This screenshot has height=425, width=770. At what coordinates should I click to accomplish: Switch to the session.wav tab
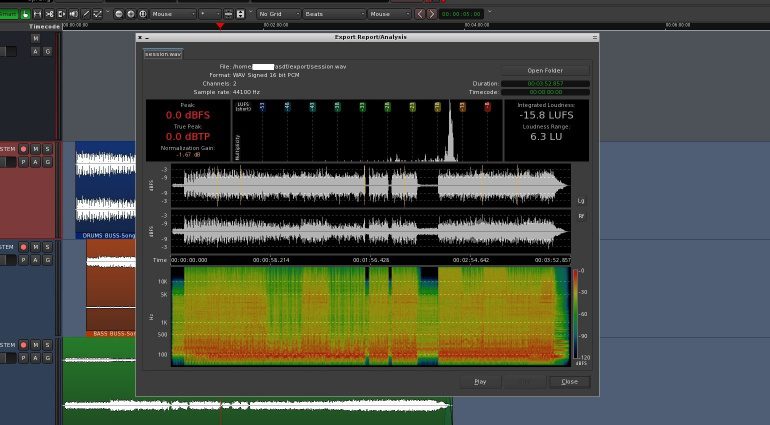coord(161,54)
